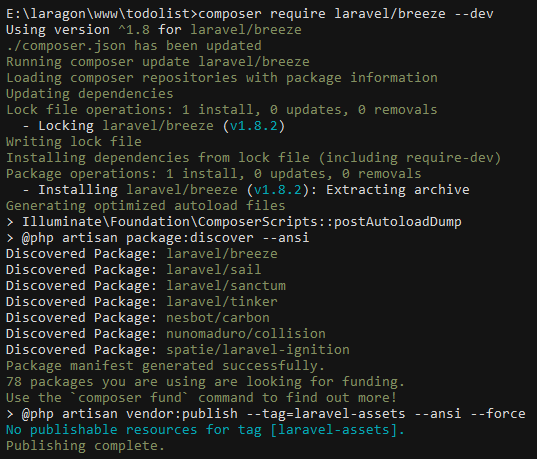Click the 'Using version ^1.8' line
Image resolution: width=537 pixels, height=459 pixels.
pos(154,30)
